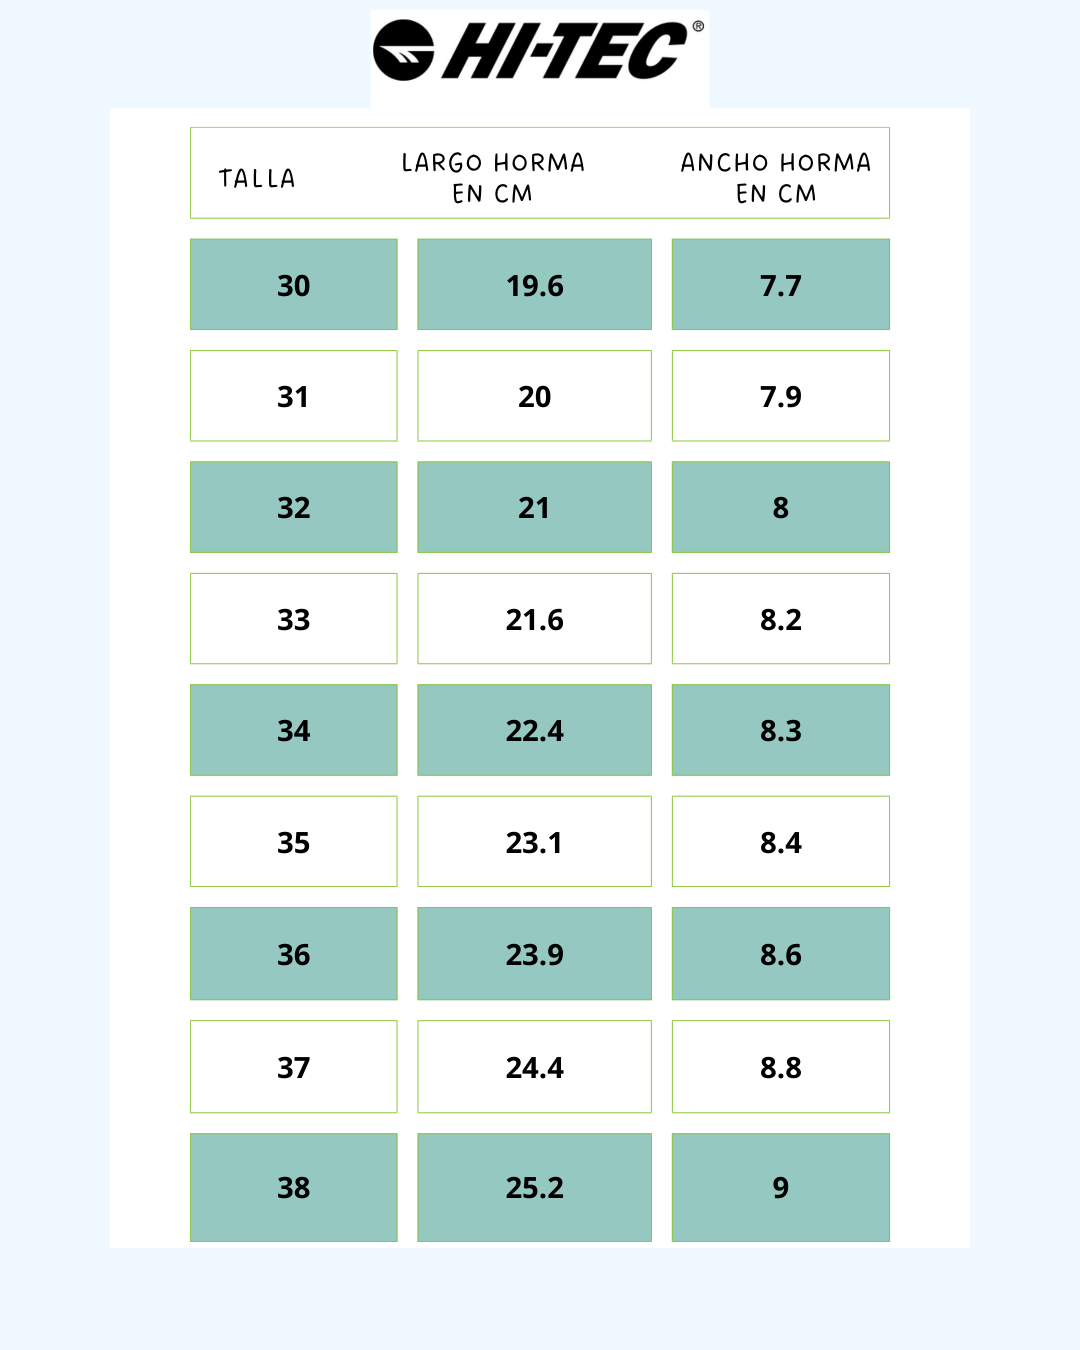This screenshot has width=1080, height=1350.
Task: Click the 25.2 length cell
Action: pos(534,1188)
